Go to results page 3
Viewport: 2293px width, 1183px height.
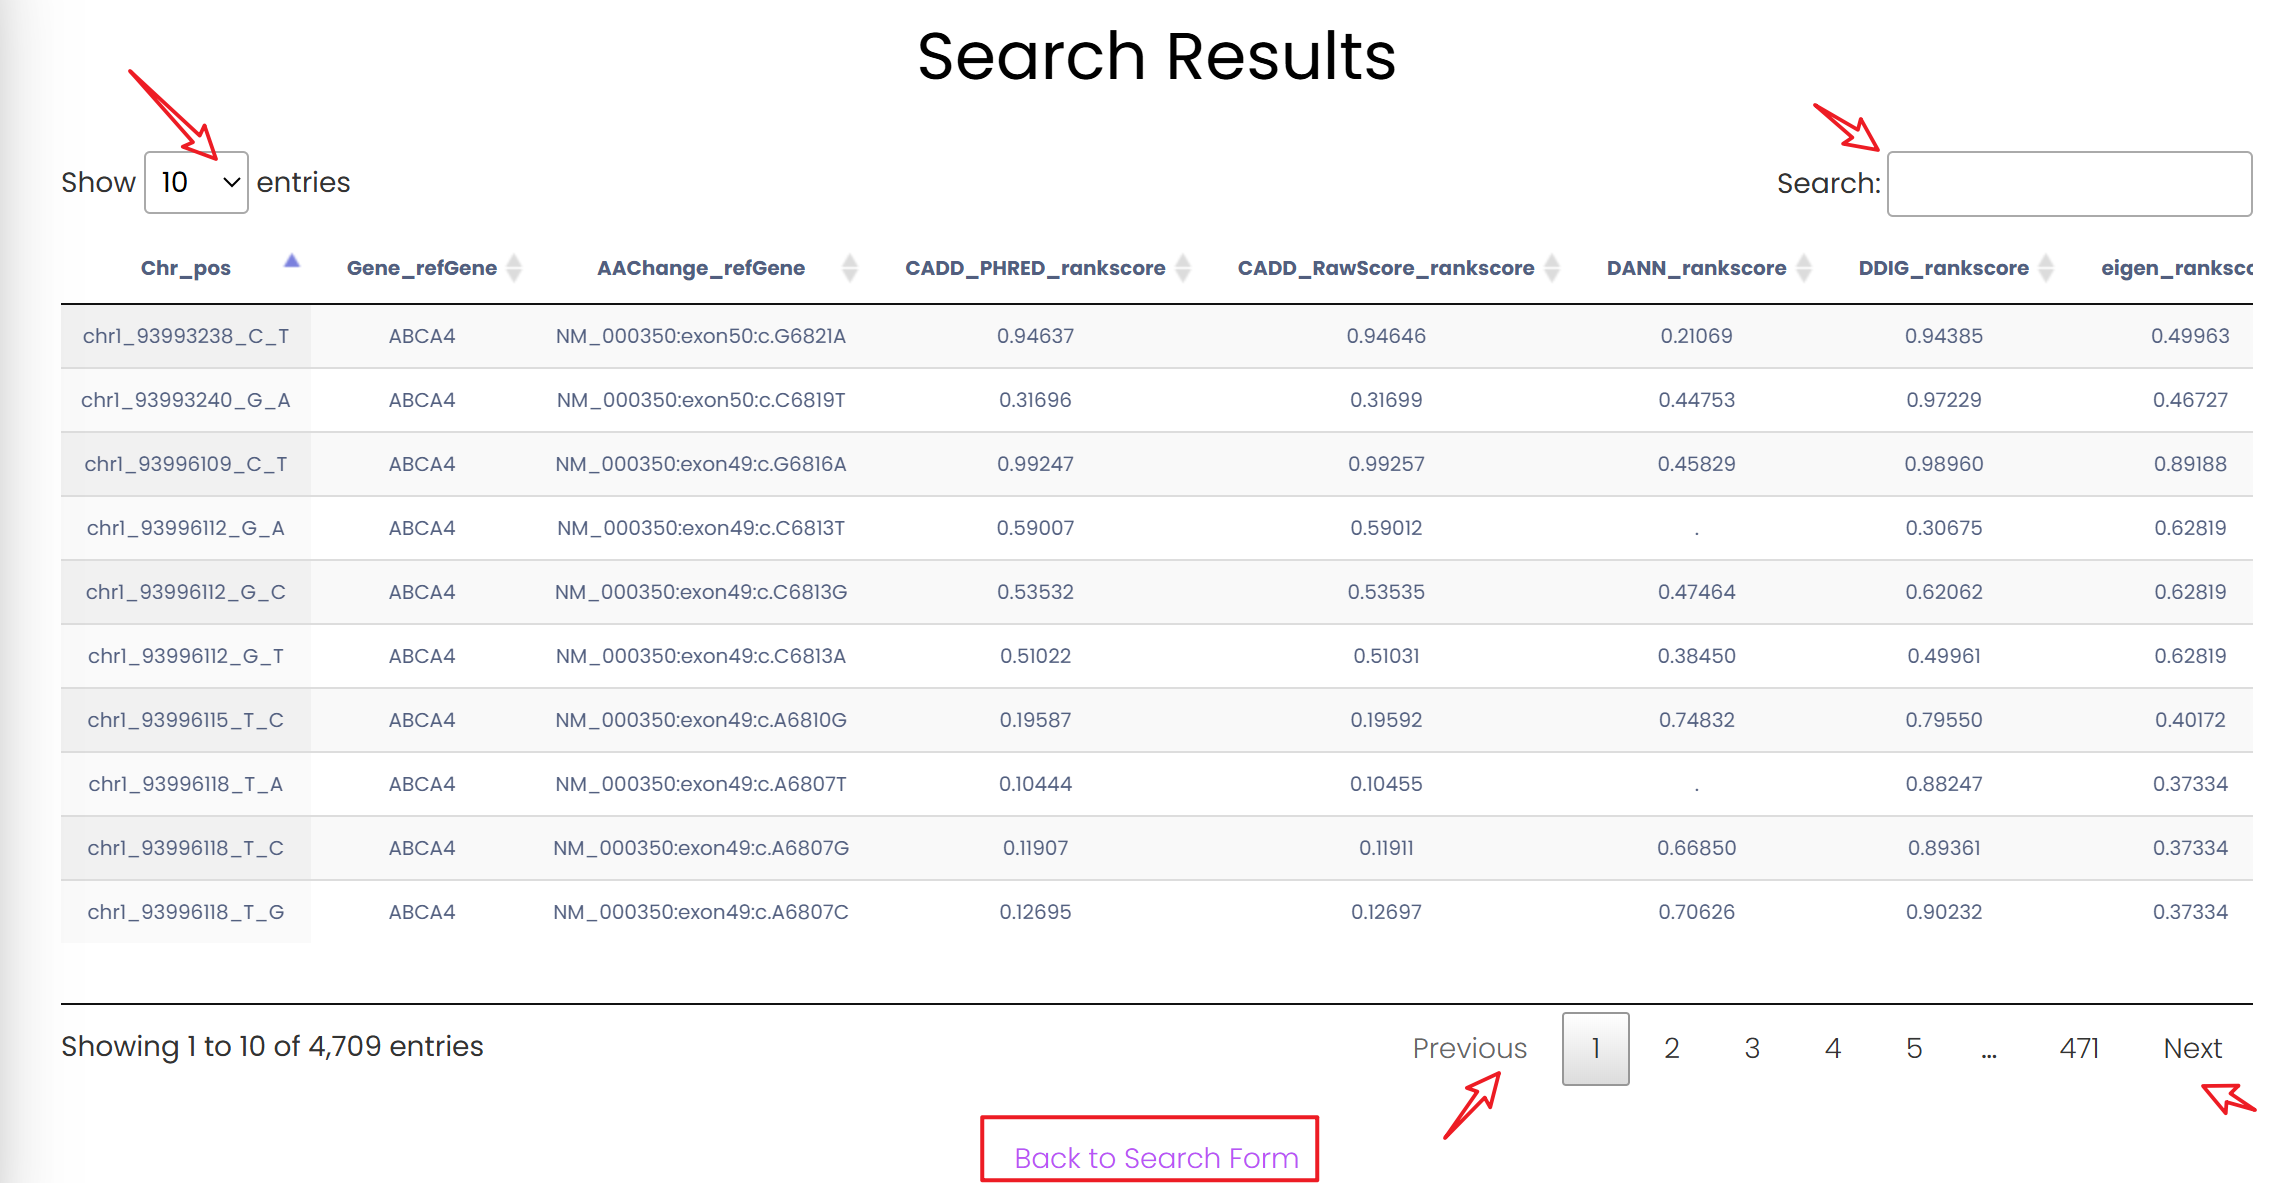point(1752,1048)
